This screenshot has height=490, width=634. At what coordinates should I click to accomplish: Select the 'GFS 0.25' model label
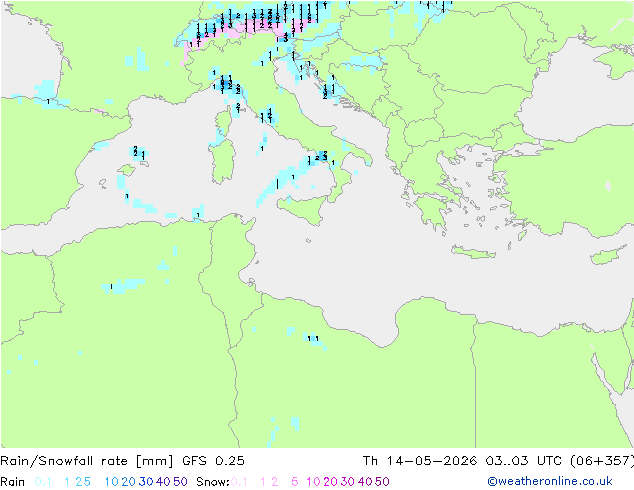pos(213,461)
